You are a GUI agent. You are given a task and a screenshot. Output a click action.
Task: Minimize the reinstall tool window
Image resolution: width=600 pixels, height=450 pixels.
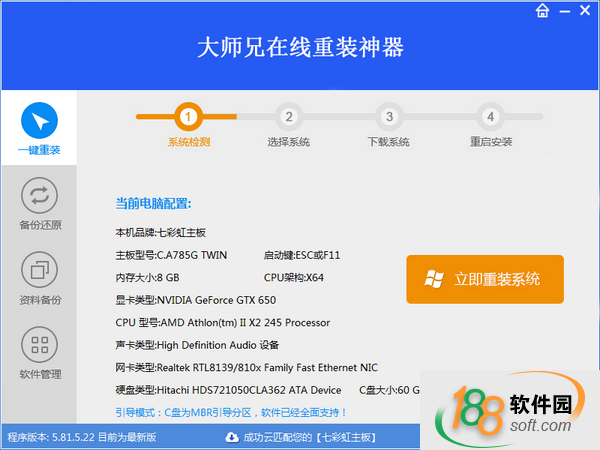tap(565, 11)
